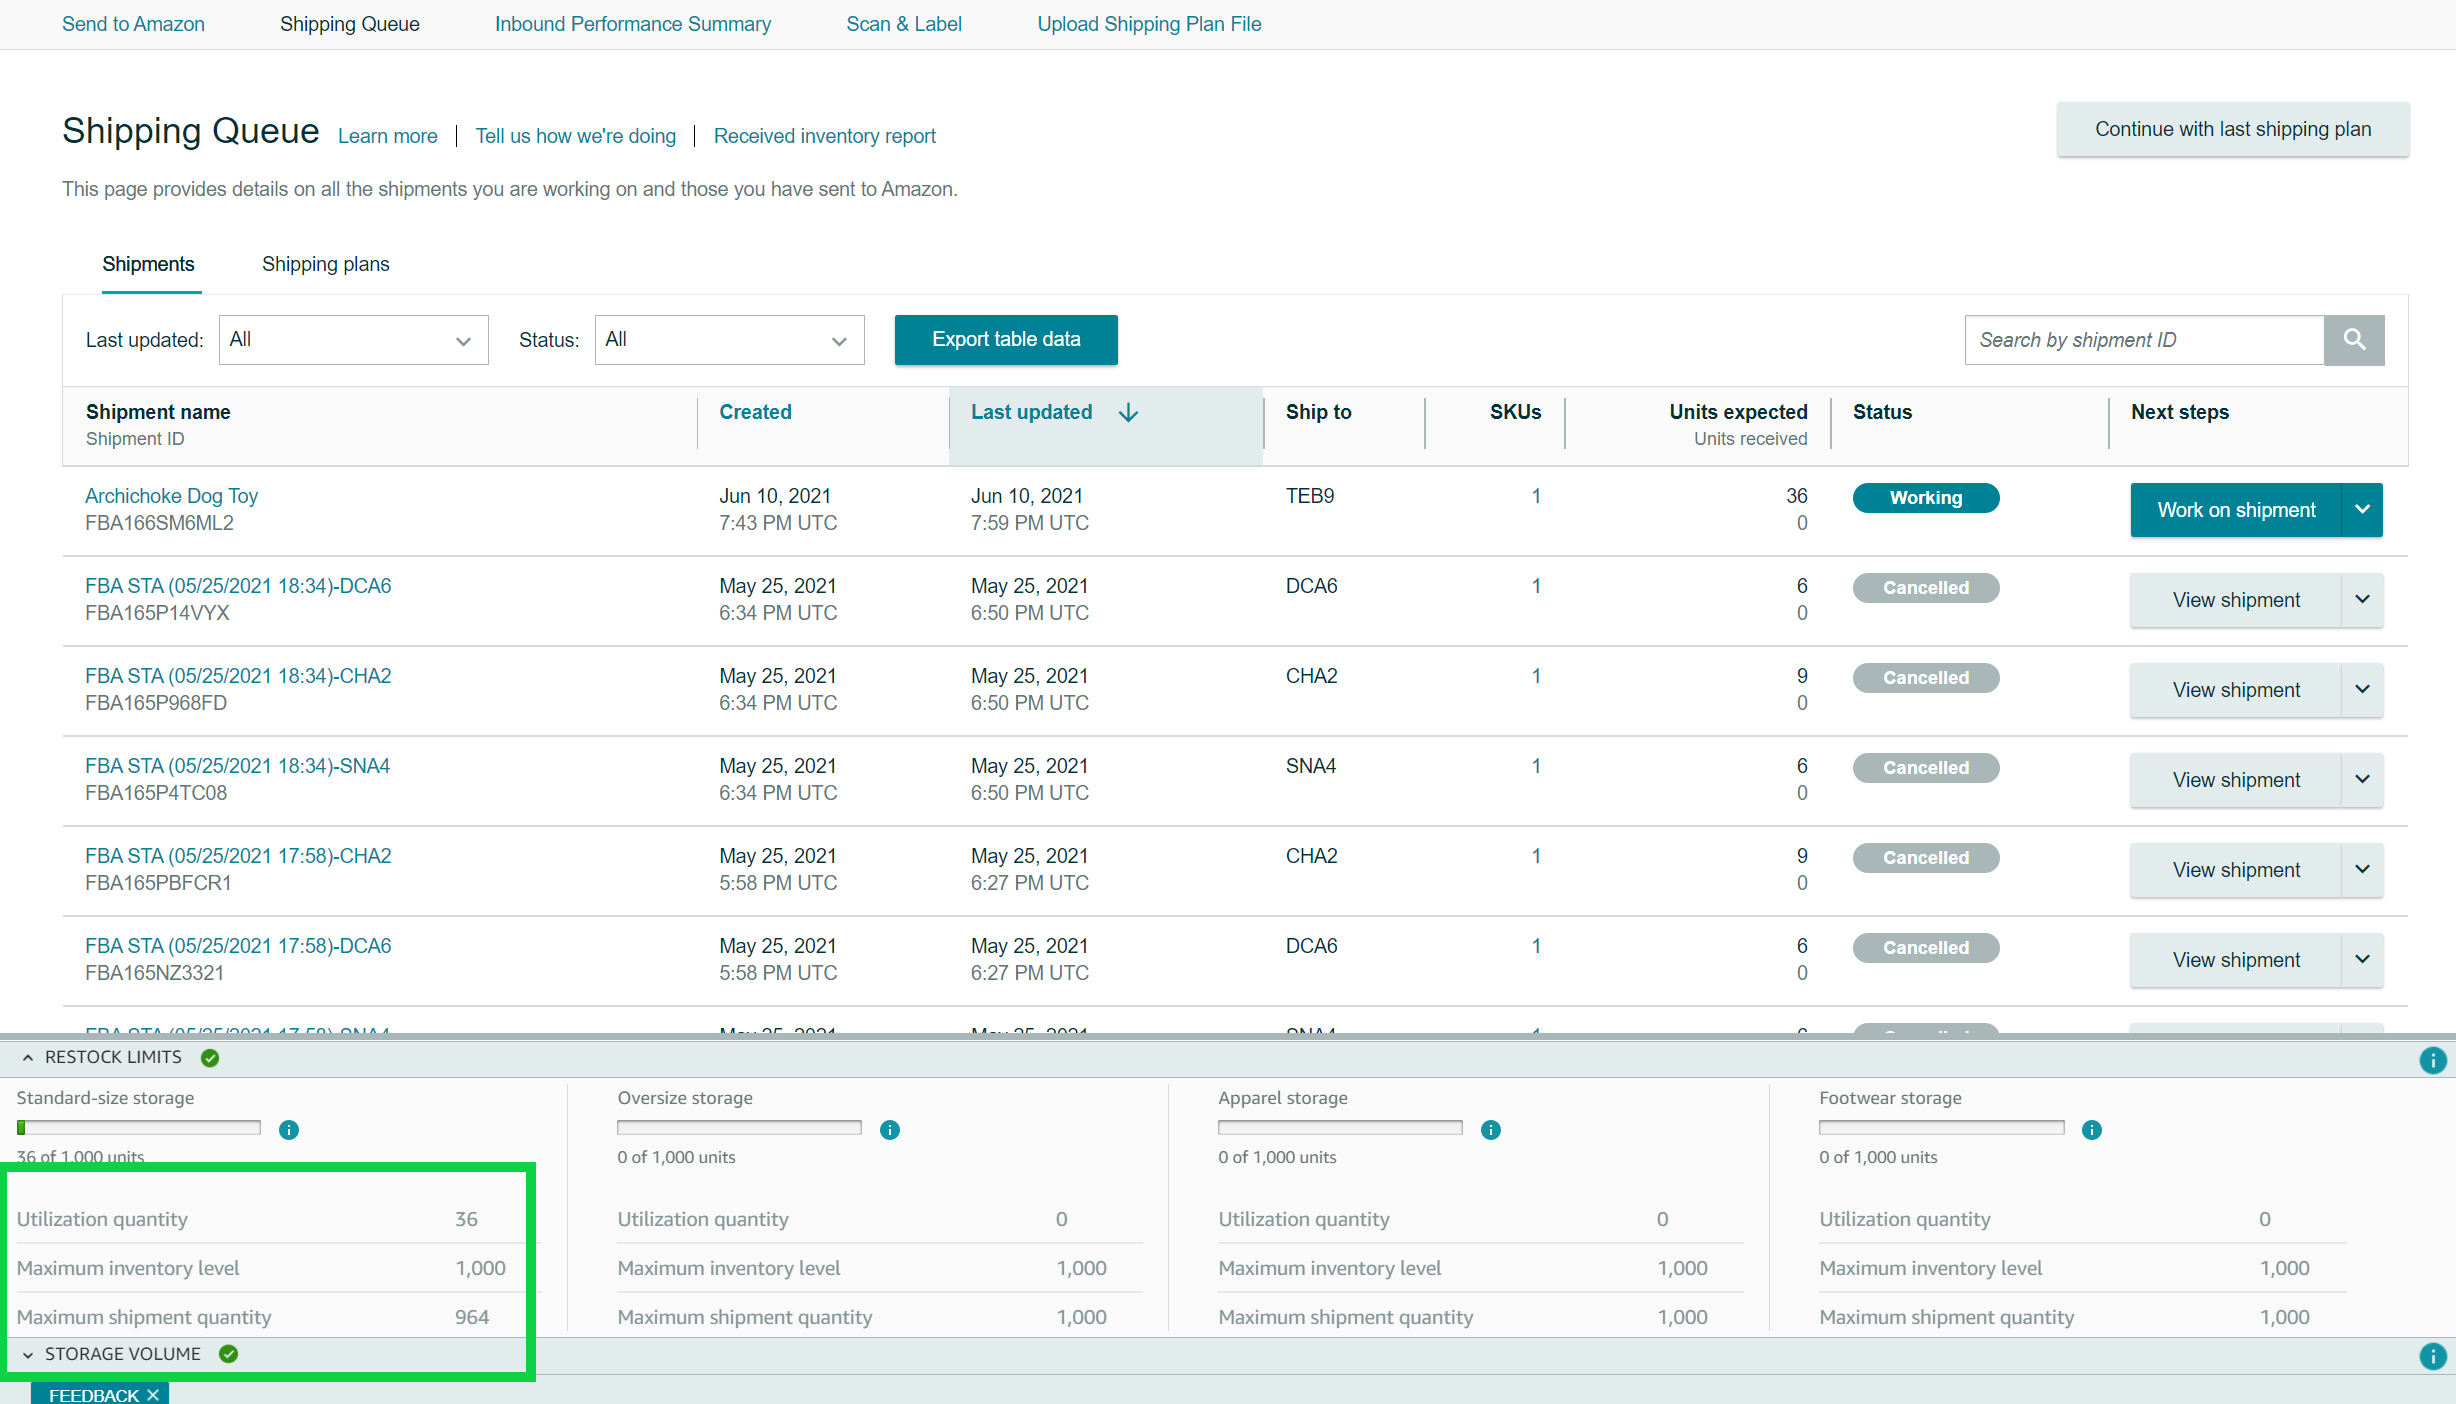
Task: Sort by Last updated arrow
Action: pyautogui.click(x=1129, y=413)
